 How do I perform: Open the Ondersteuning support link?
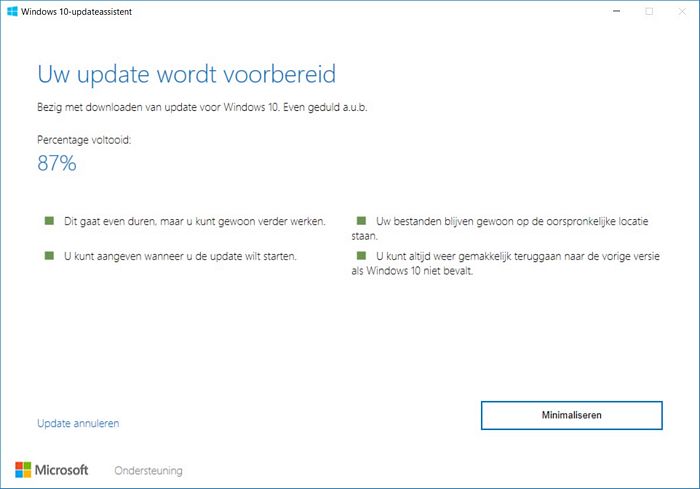click(x=148, y=471)
